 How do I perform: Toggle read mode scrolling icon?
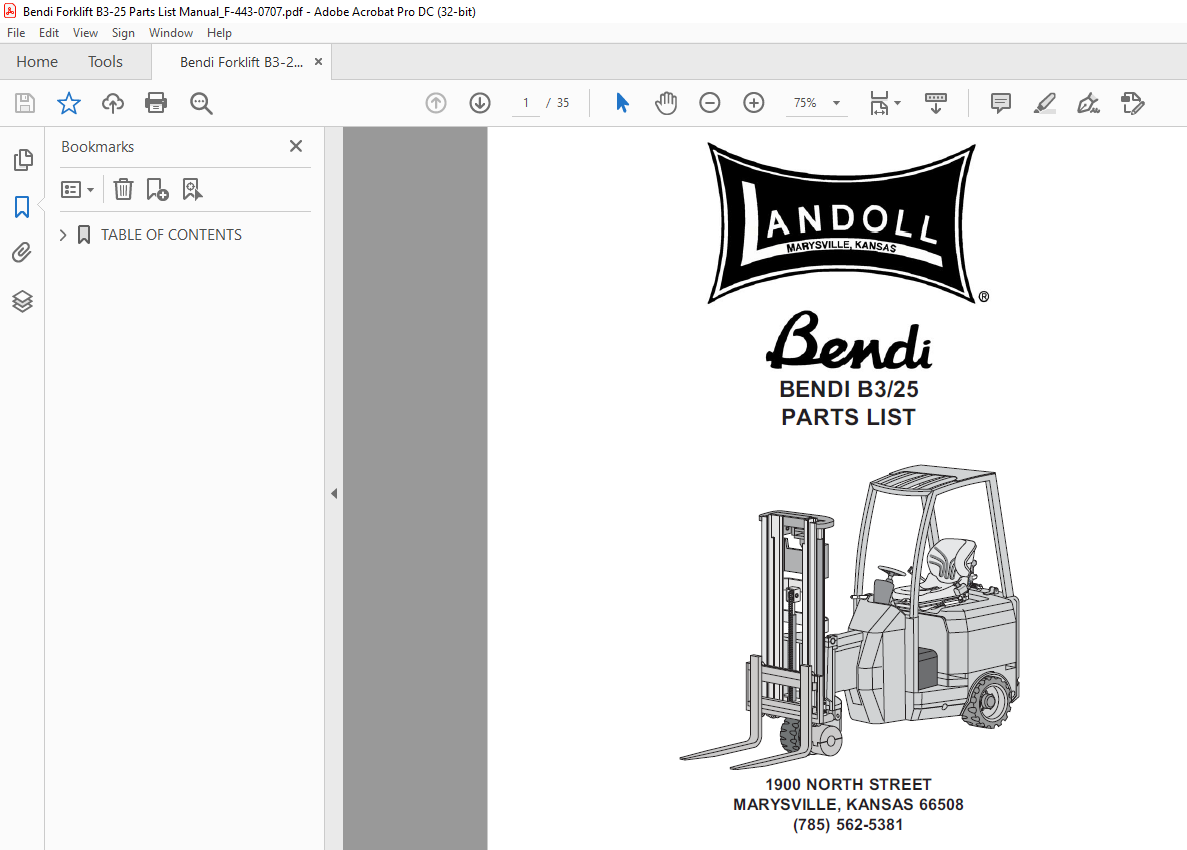click(936, 103)
